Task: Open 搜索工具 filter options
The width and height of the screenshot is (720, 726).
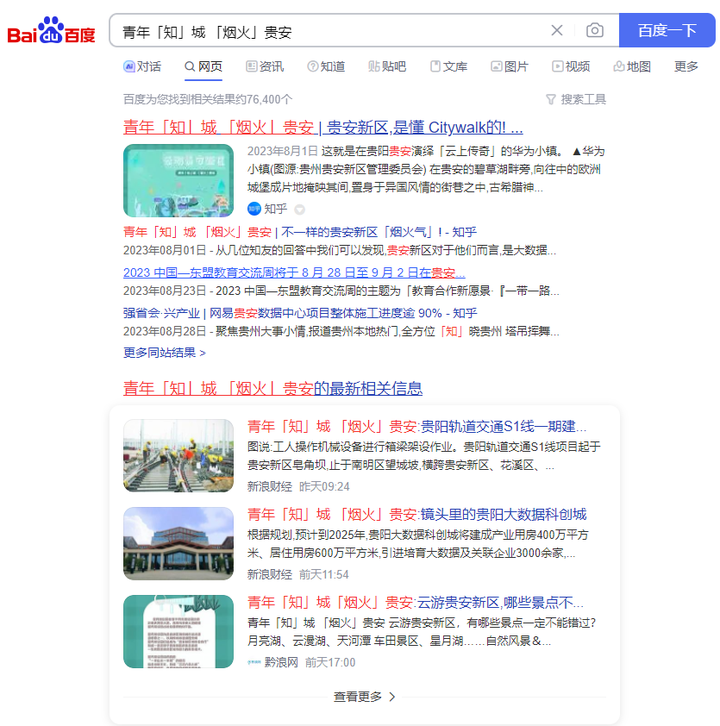Action: [x=576, y=100]
